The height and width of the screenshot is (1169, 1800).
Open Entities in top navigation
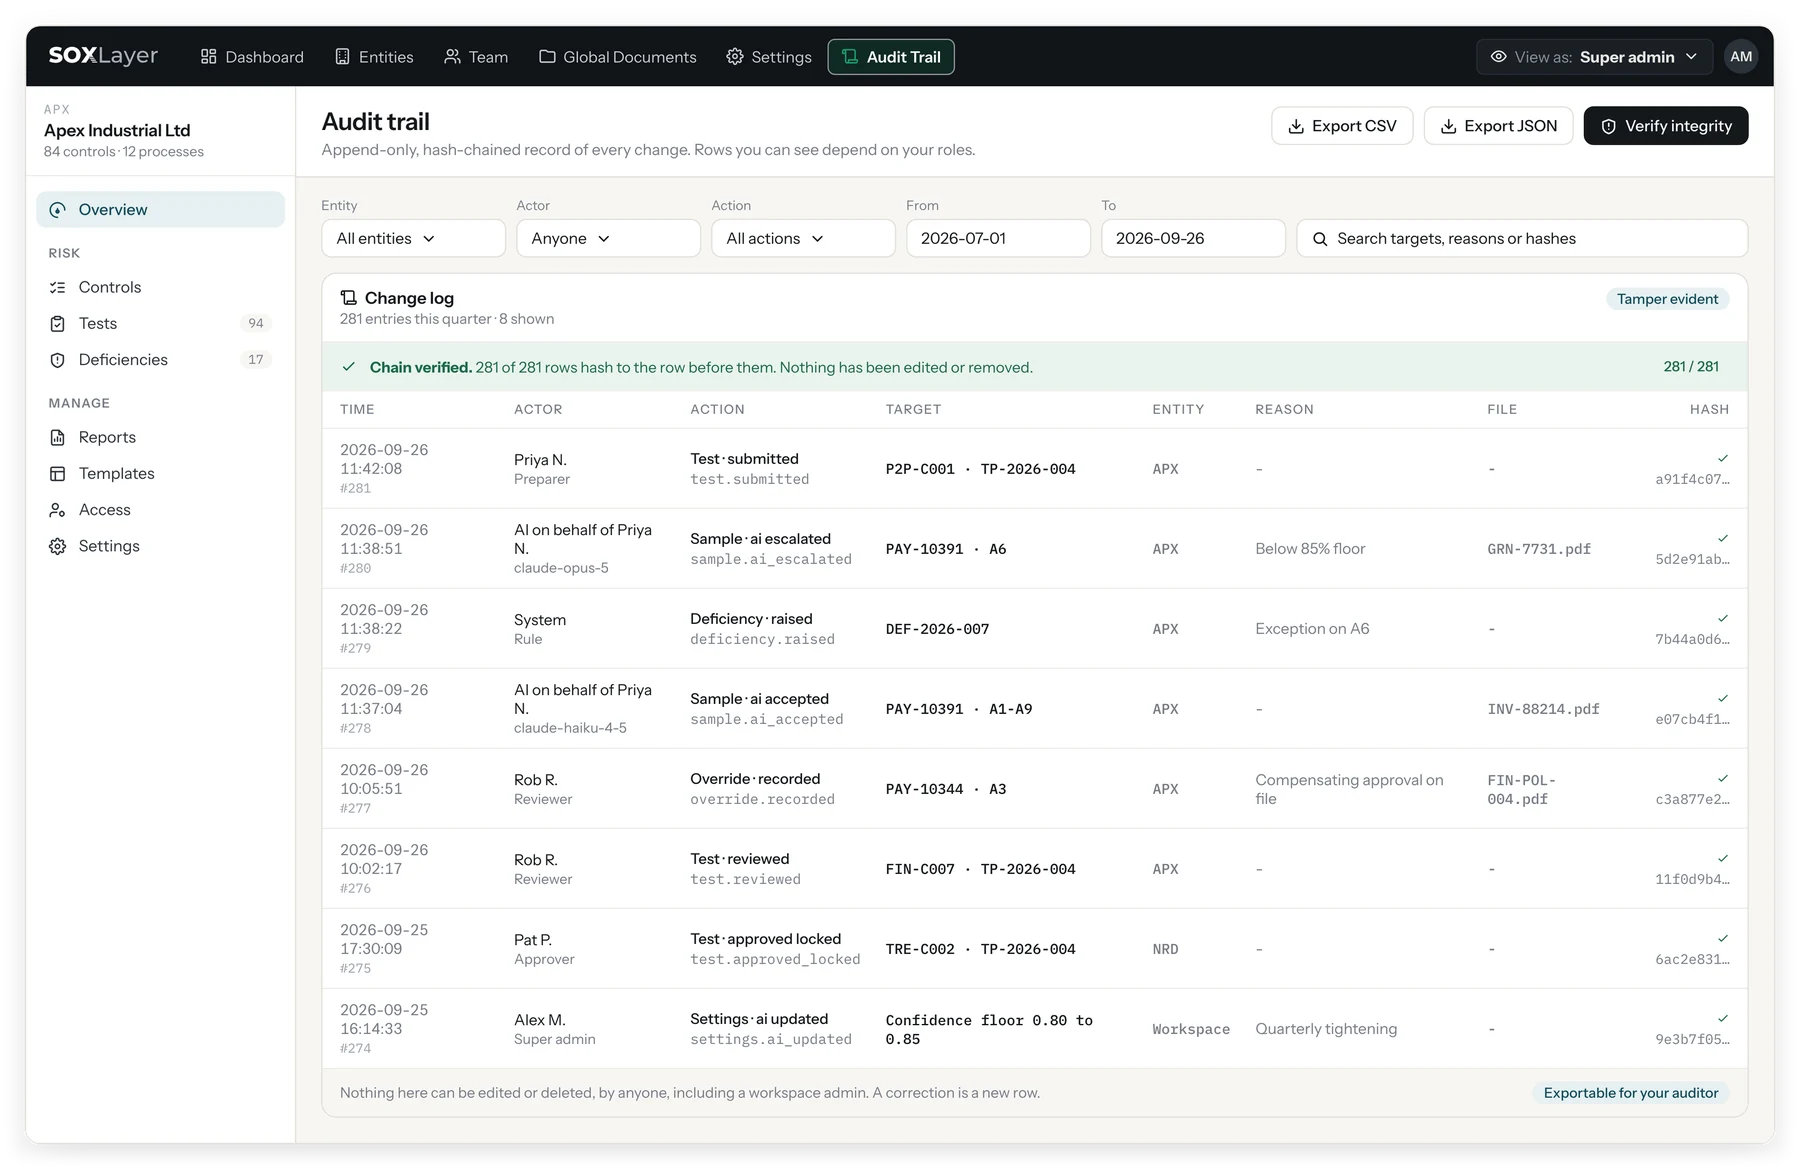coord(374,57)
